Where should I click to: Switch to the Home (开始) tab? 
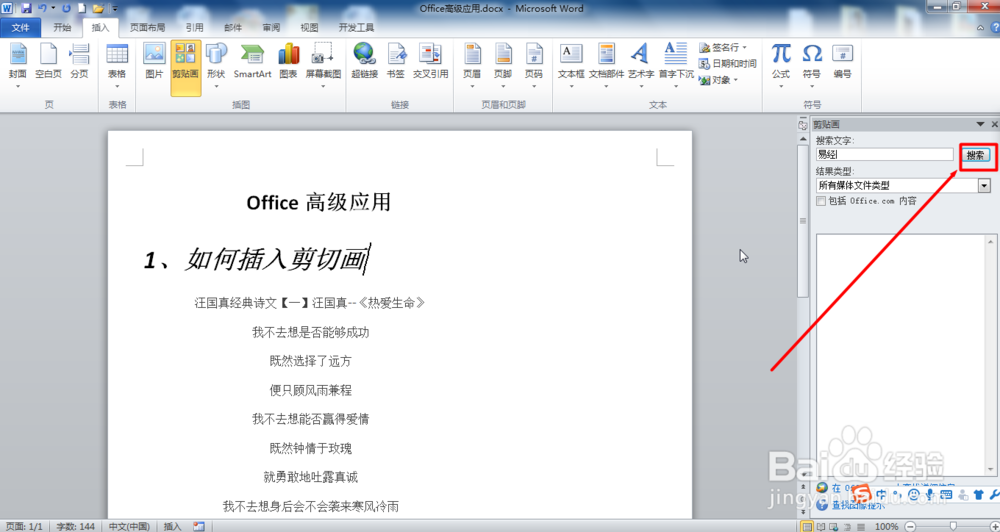(62, 27)
